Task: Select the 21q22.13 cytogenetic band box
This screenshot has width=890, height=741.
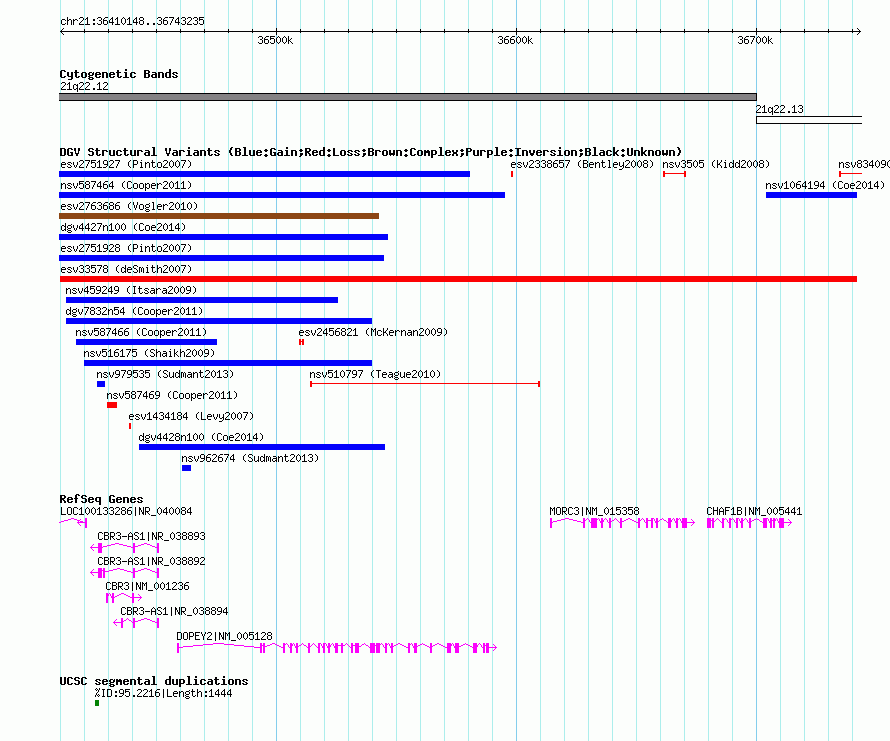Action: [x=809, y=120]
